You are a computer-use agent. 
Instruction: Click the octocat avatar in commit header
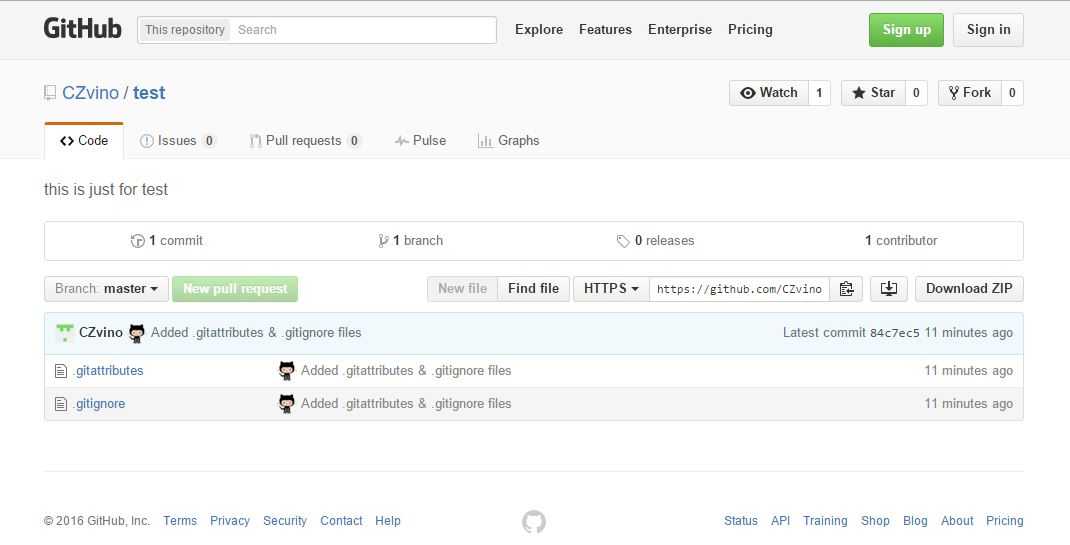tap(136, 333)
